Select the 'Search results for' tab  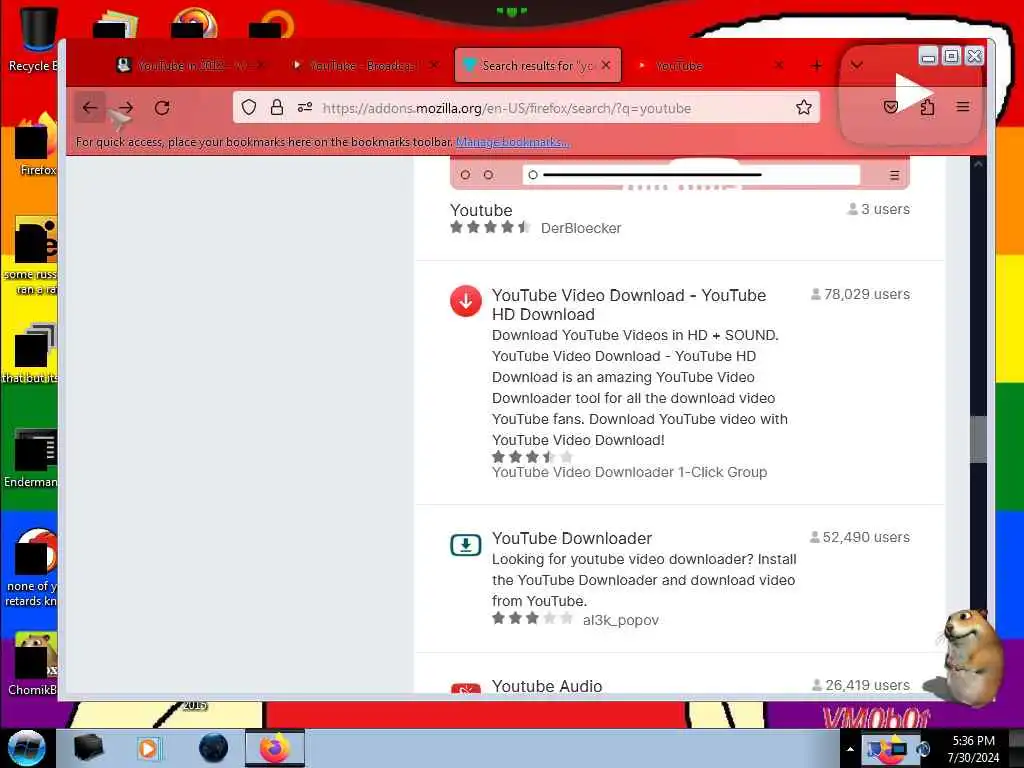tap(537, 65)
